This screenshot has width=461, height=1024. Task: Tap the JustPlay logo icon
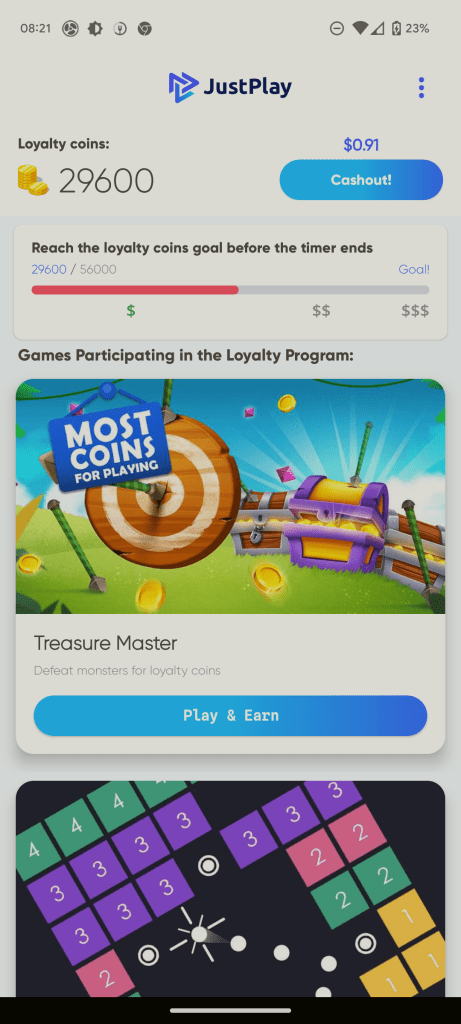183,88
